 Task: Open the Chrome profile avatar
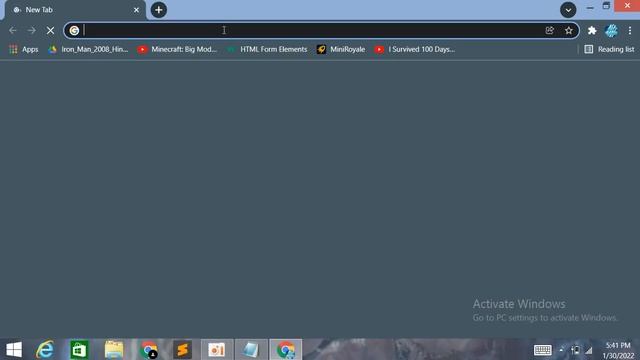click(611, 31)
